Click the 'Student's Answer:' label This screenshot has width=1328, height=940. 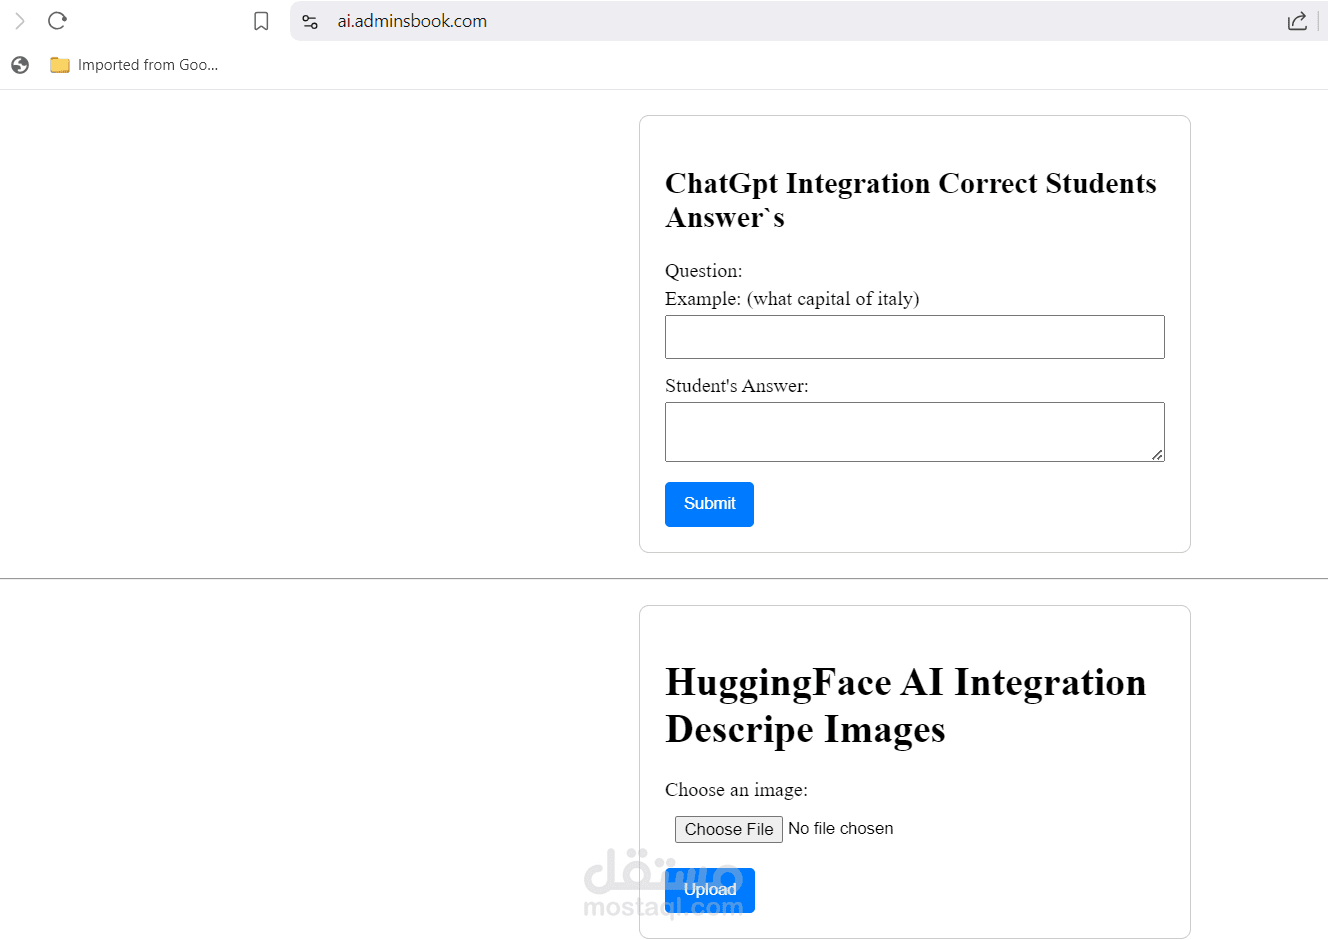pos(737,386)
